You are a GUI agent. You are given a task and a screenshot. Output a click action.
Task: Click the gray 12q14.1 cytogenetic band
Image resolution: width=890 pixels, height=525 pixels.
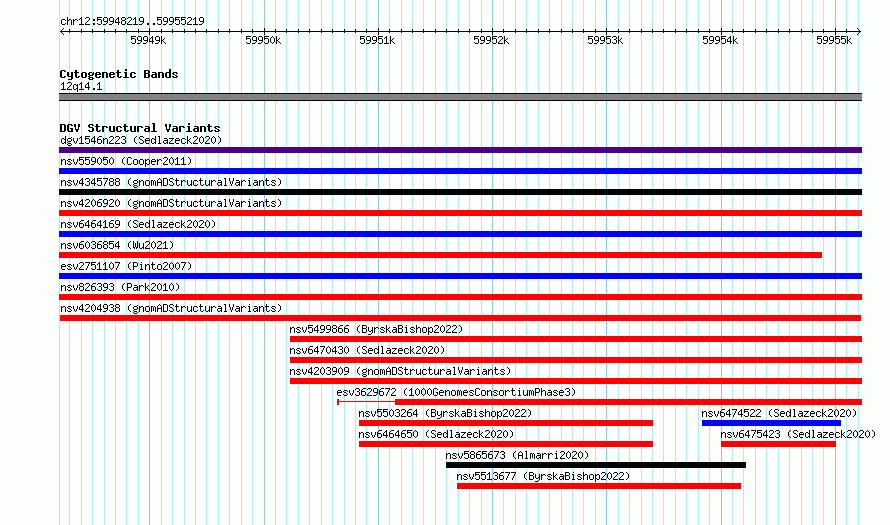(460, 97)
